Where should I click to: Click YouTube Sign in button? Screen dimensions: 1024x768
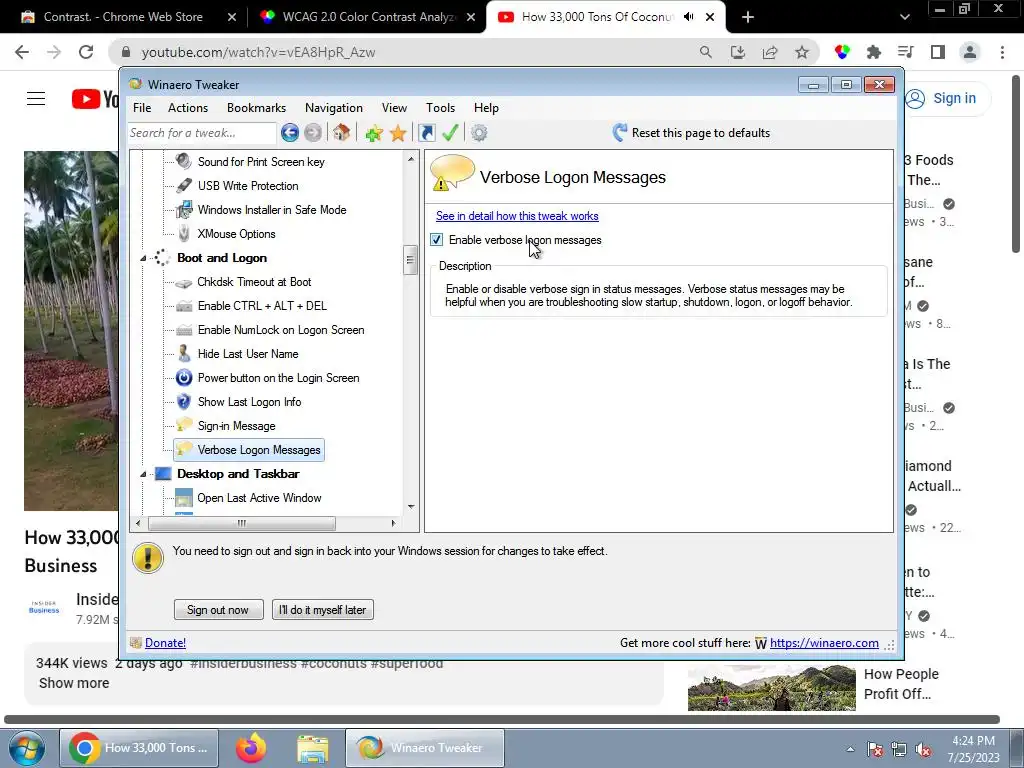(947, 99)
